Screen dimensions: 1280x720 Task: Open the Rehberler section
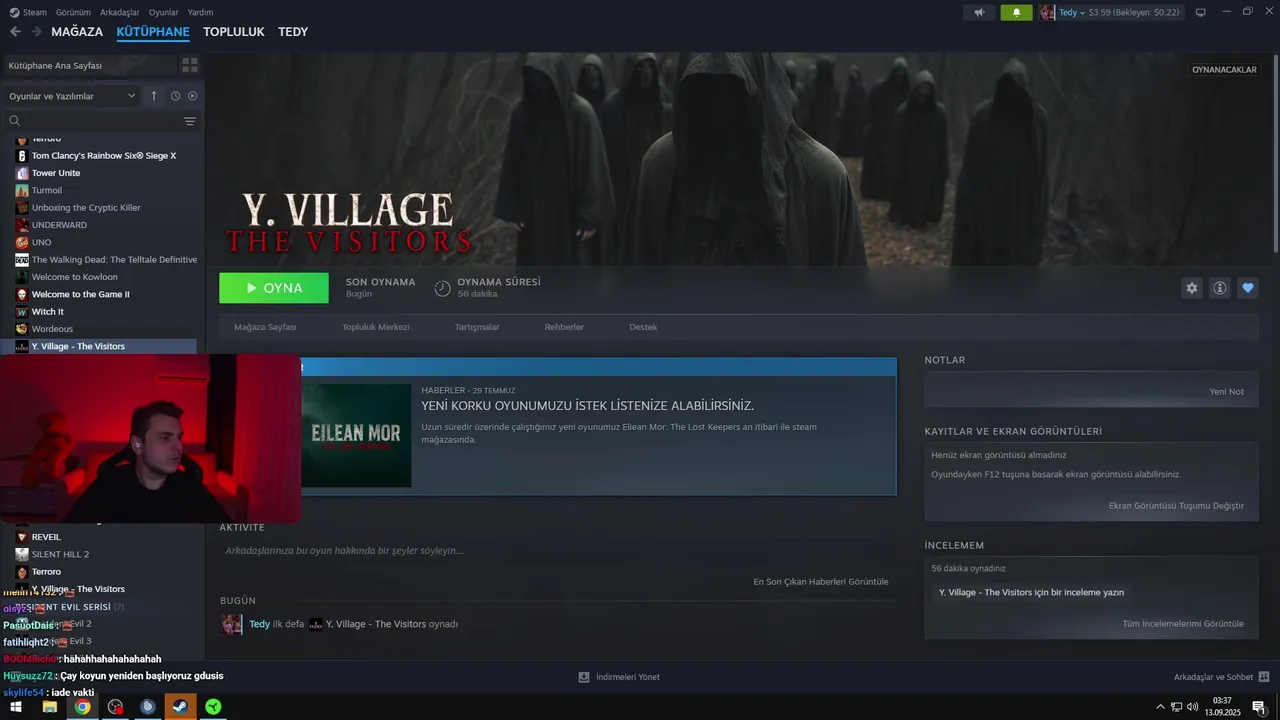(x=564, y=327)
